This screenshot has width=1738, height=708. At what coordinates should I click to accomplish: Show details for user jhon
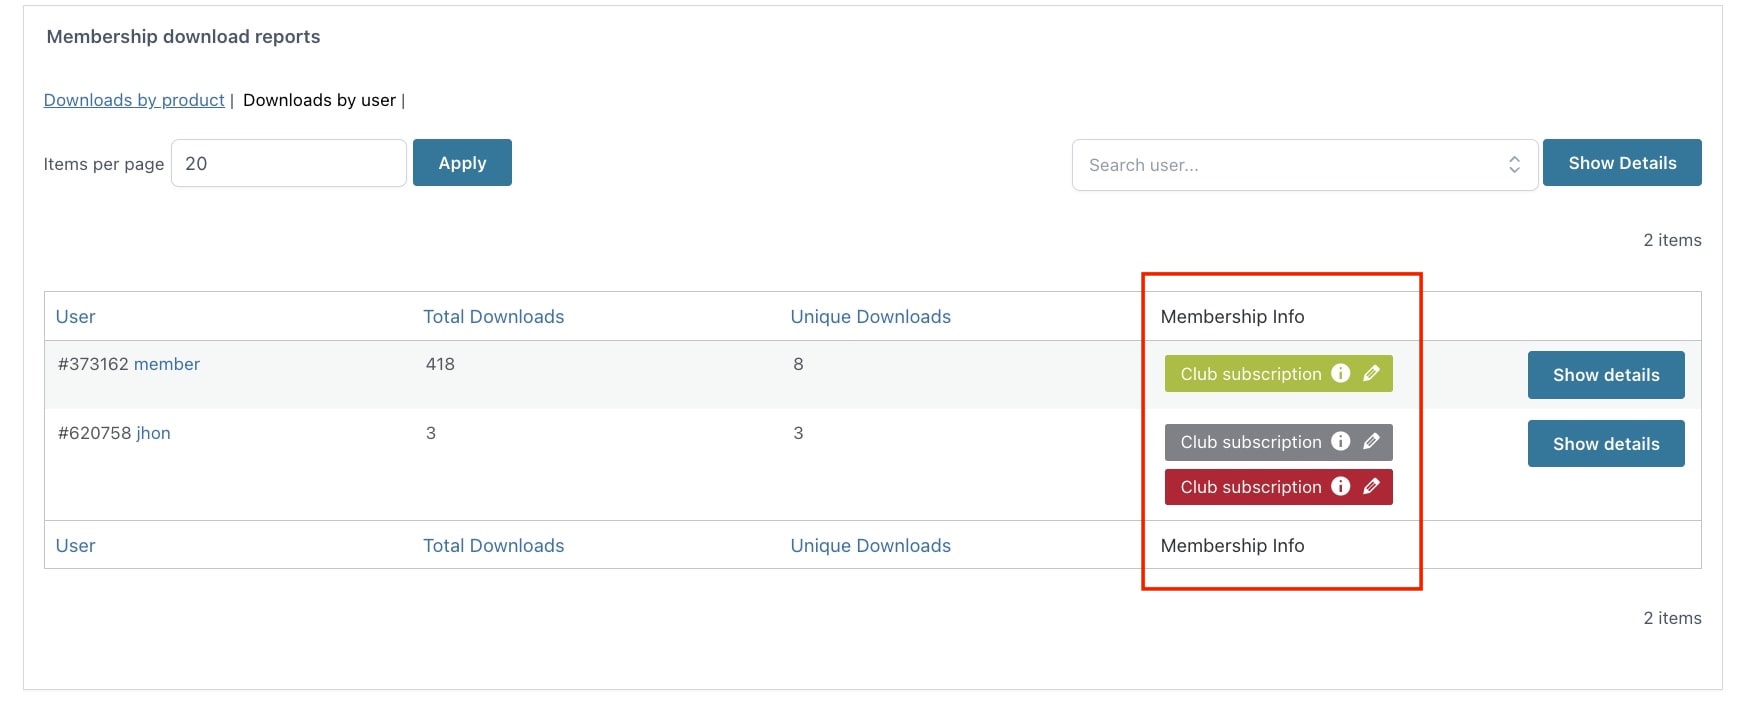[1606, 444]
